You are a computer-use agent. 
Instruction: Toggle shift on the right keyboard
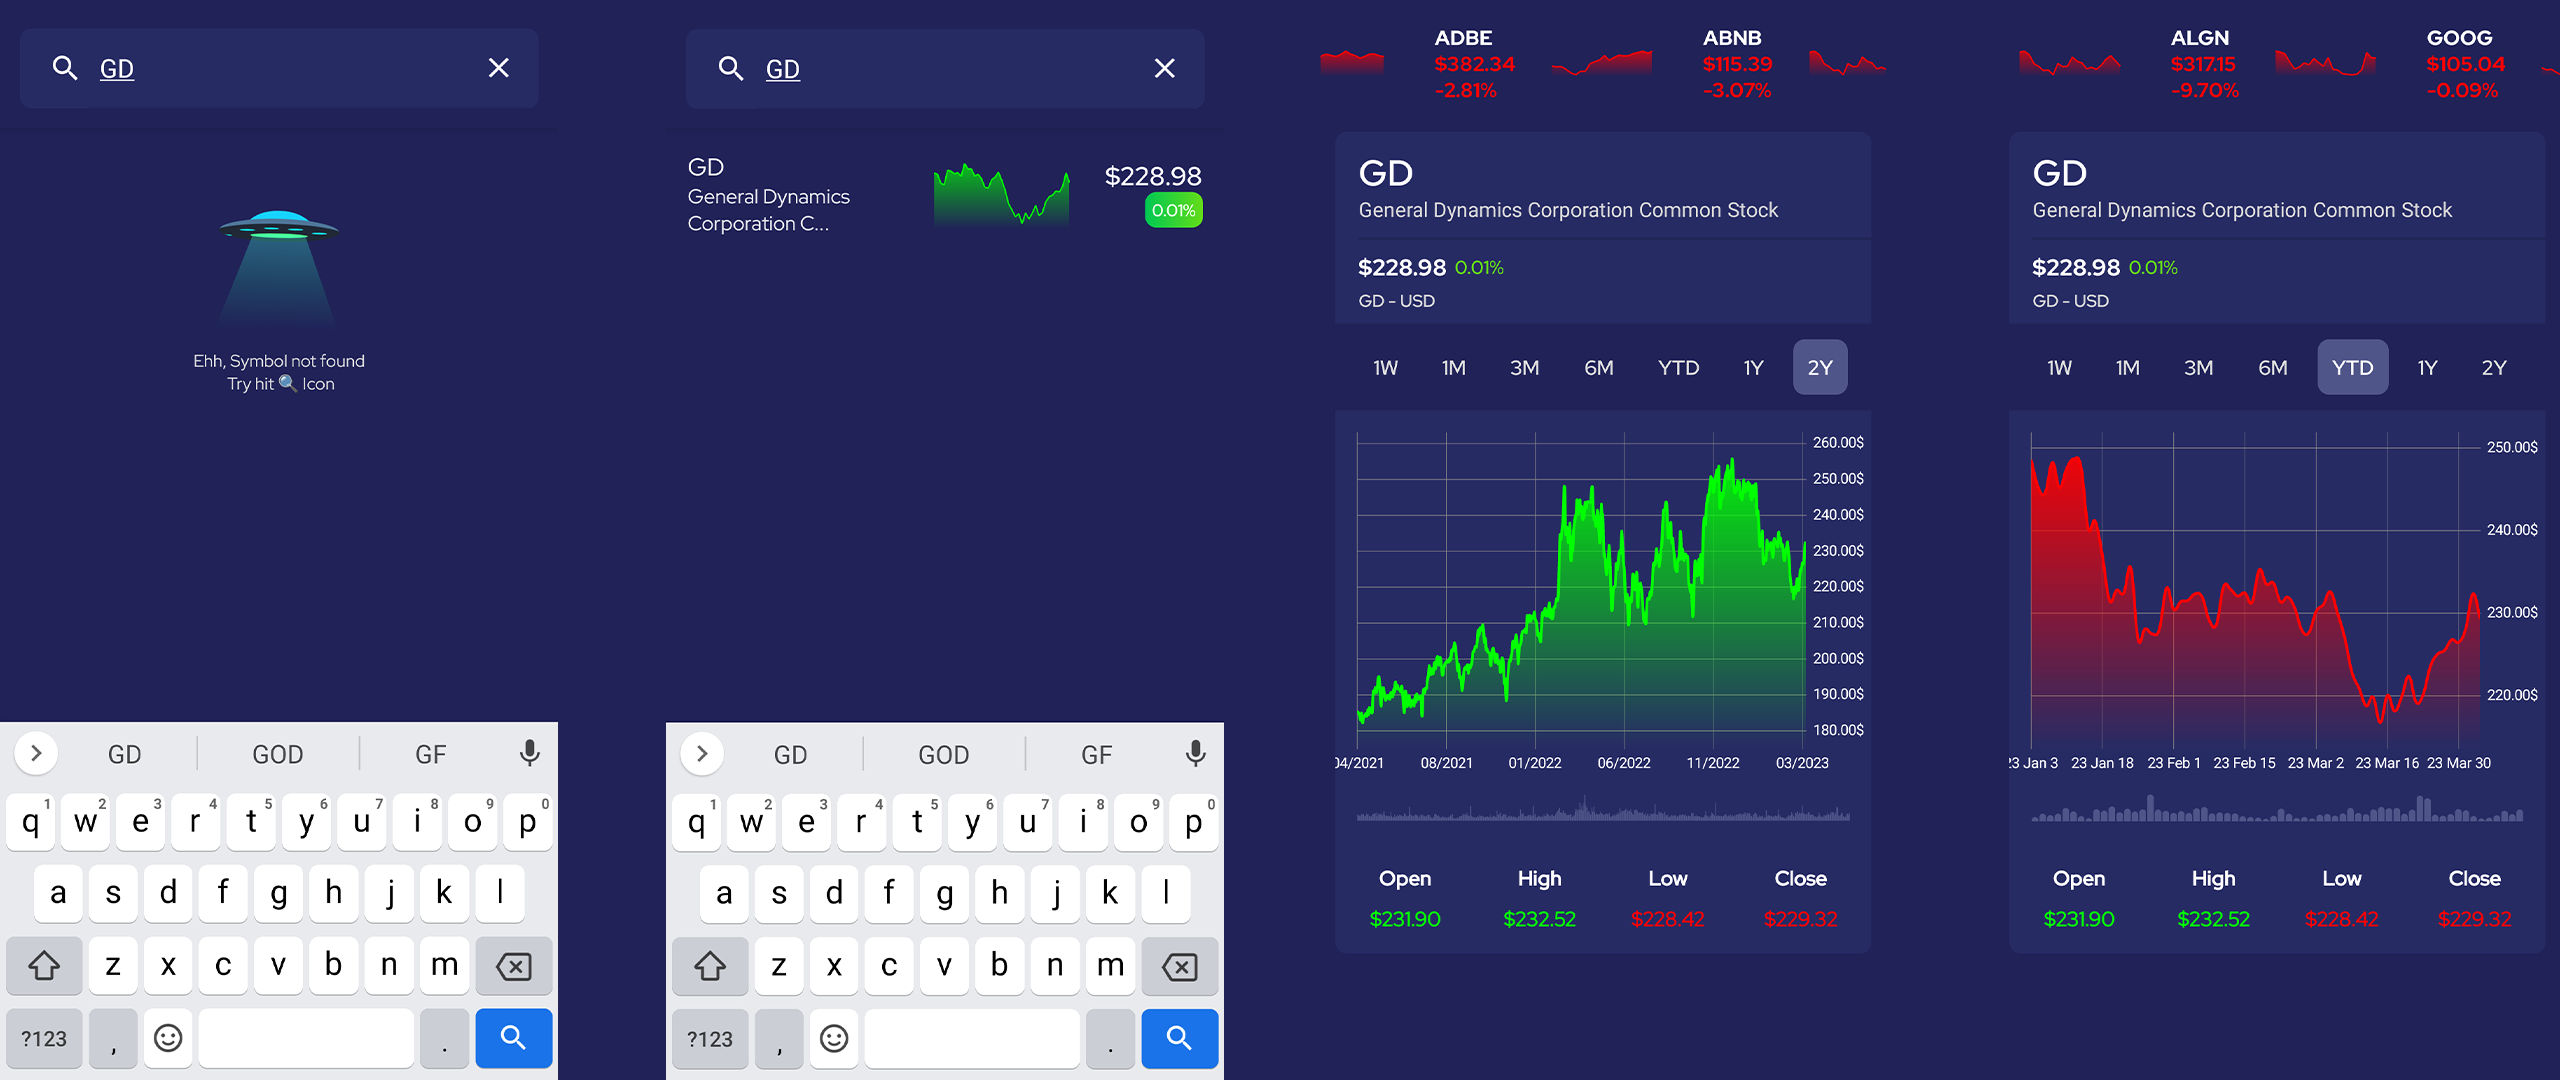pyautogui.click(x=710, y=966)
